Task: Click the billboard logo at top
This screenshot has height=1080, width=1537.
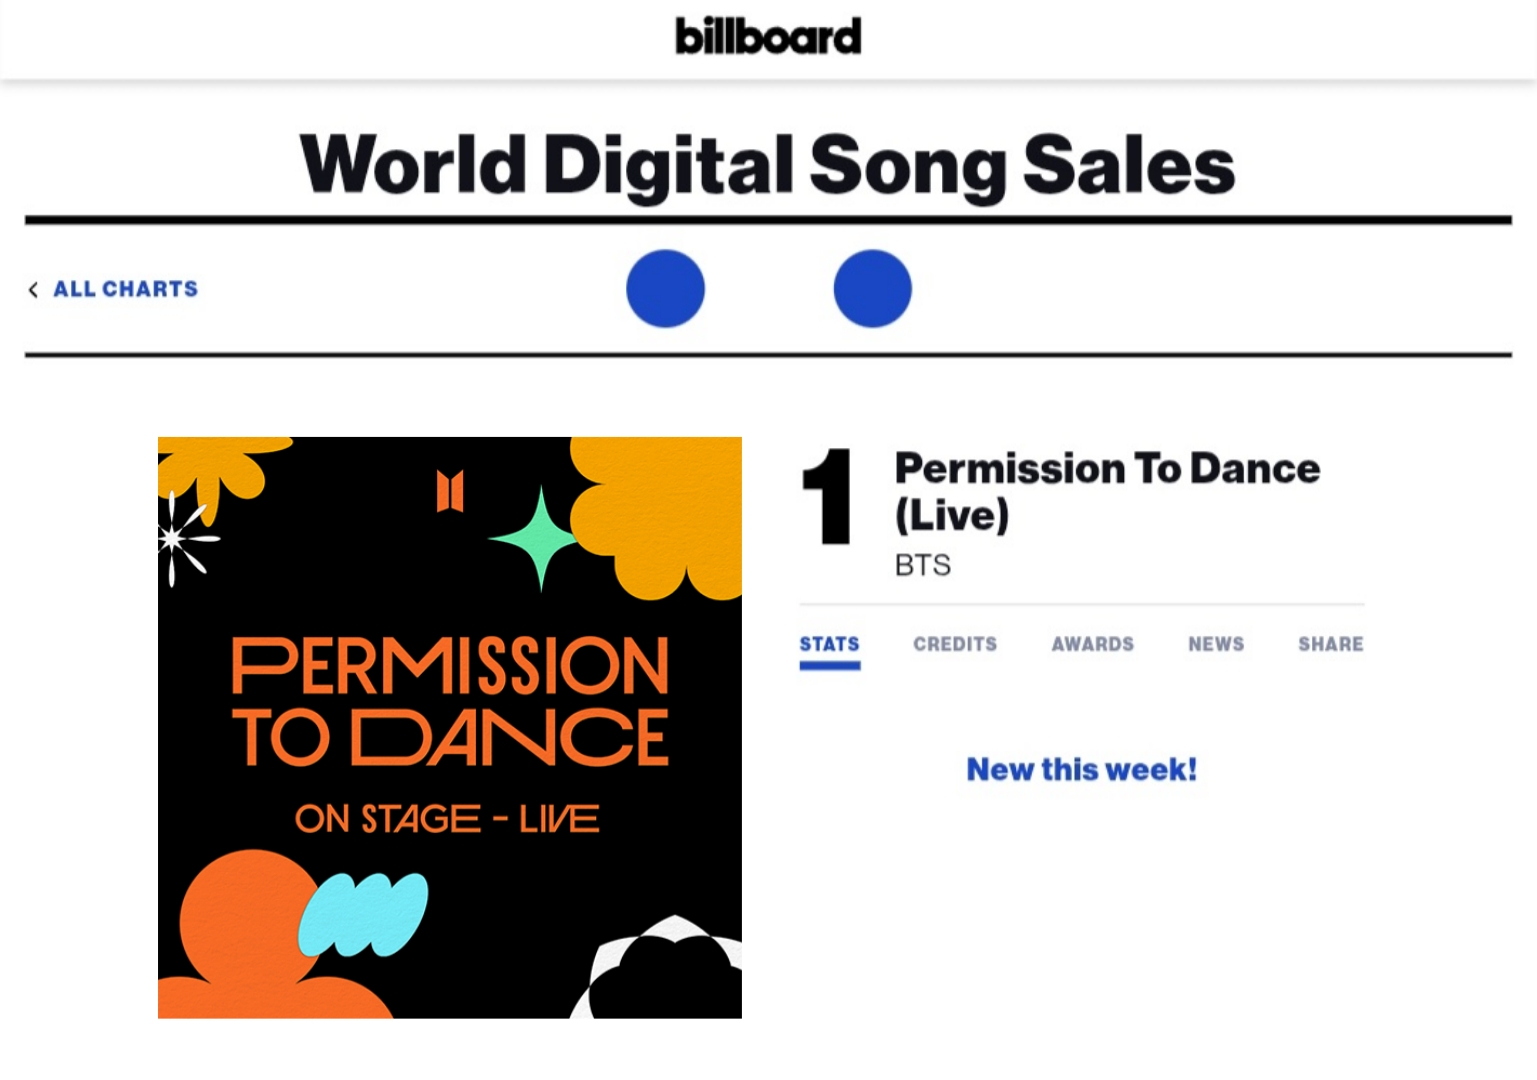Action: coord(768,36)
